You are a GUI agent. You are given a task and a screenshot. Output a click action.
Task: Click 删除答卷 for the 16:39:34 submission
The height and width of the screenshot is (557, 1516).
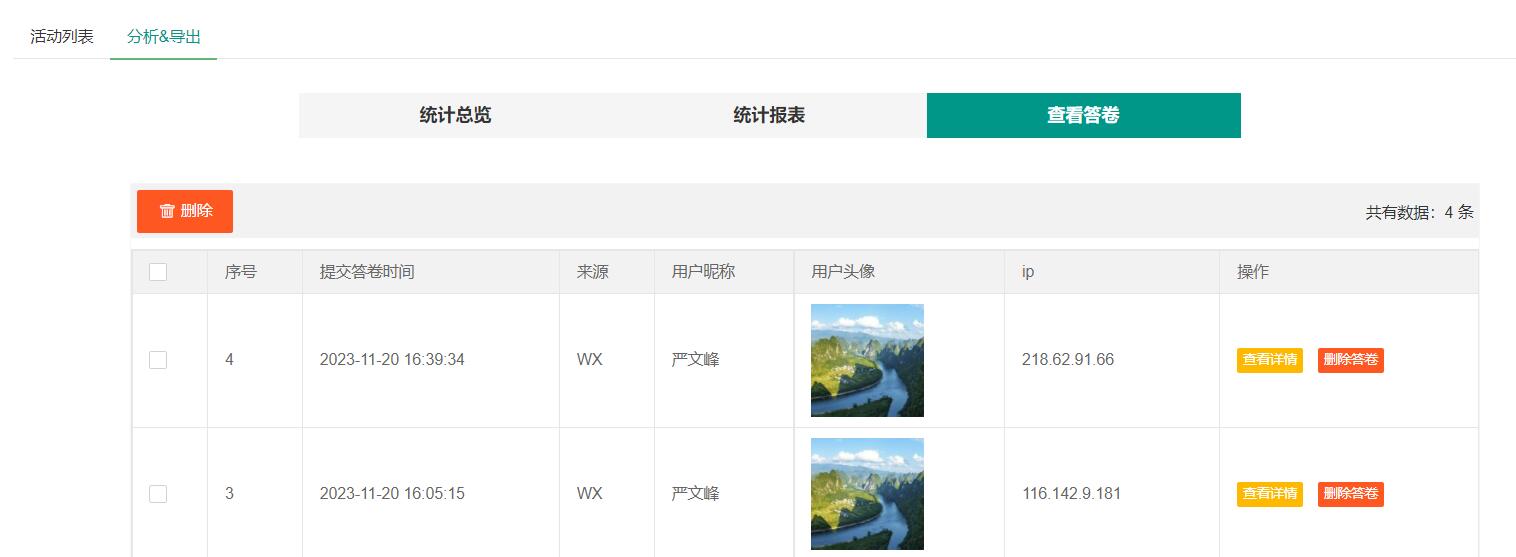pyautogui.click(x=1350, y=360)
